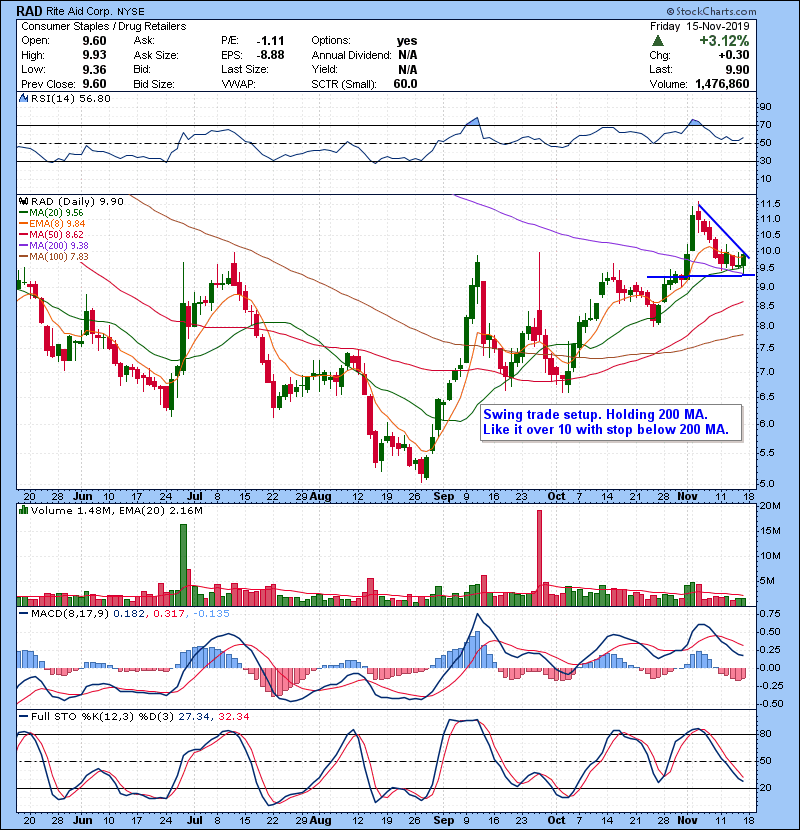
Task: Click the Volume bars legend icon
Action: click(x=24, y=511)
